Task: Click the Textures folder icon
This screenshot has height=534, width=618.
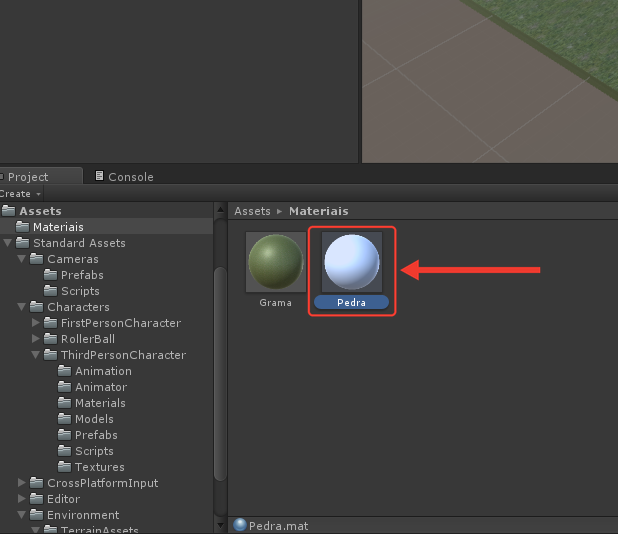Action: point(64,467)
